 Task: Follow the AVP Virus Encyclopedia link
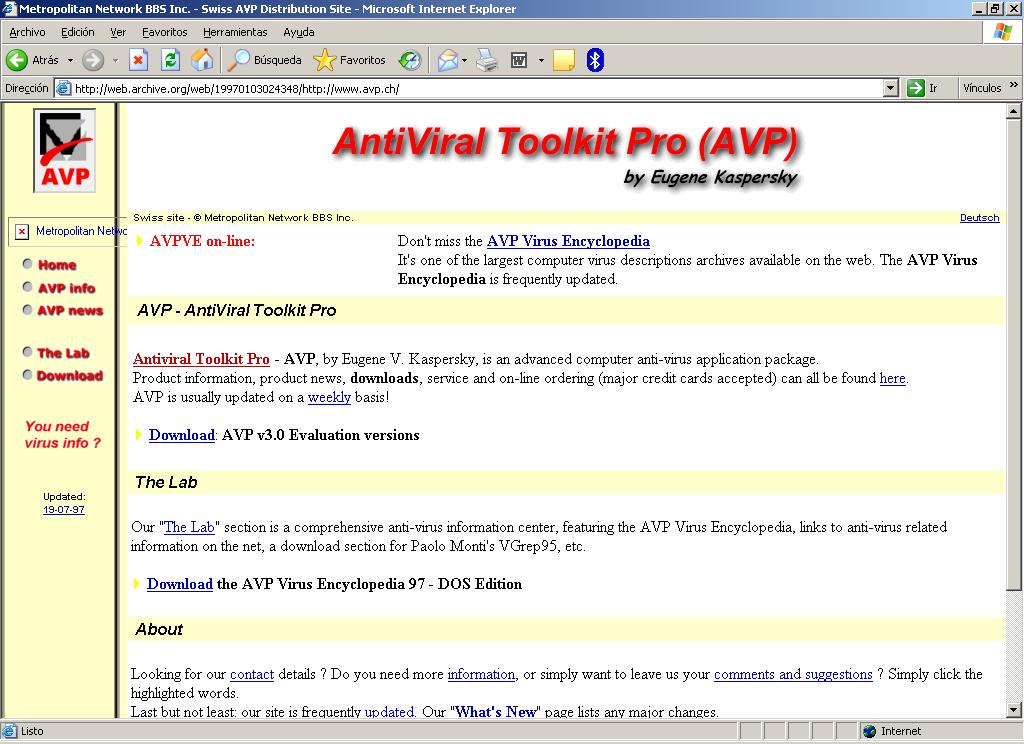click(x=568, y=241)
